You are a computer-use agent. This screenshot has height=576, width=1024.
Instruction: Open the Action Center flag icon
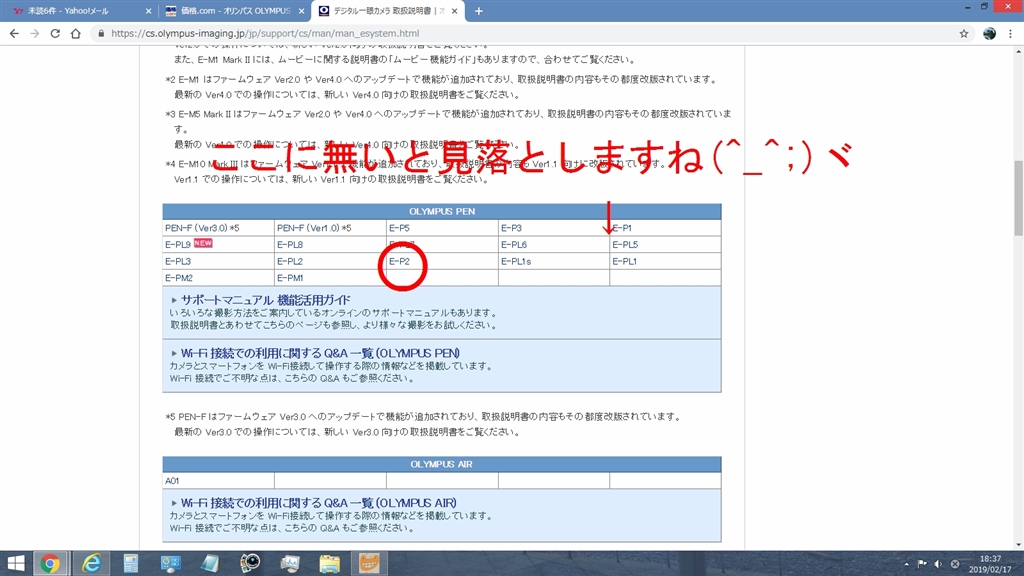tap(922, 564)
